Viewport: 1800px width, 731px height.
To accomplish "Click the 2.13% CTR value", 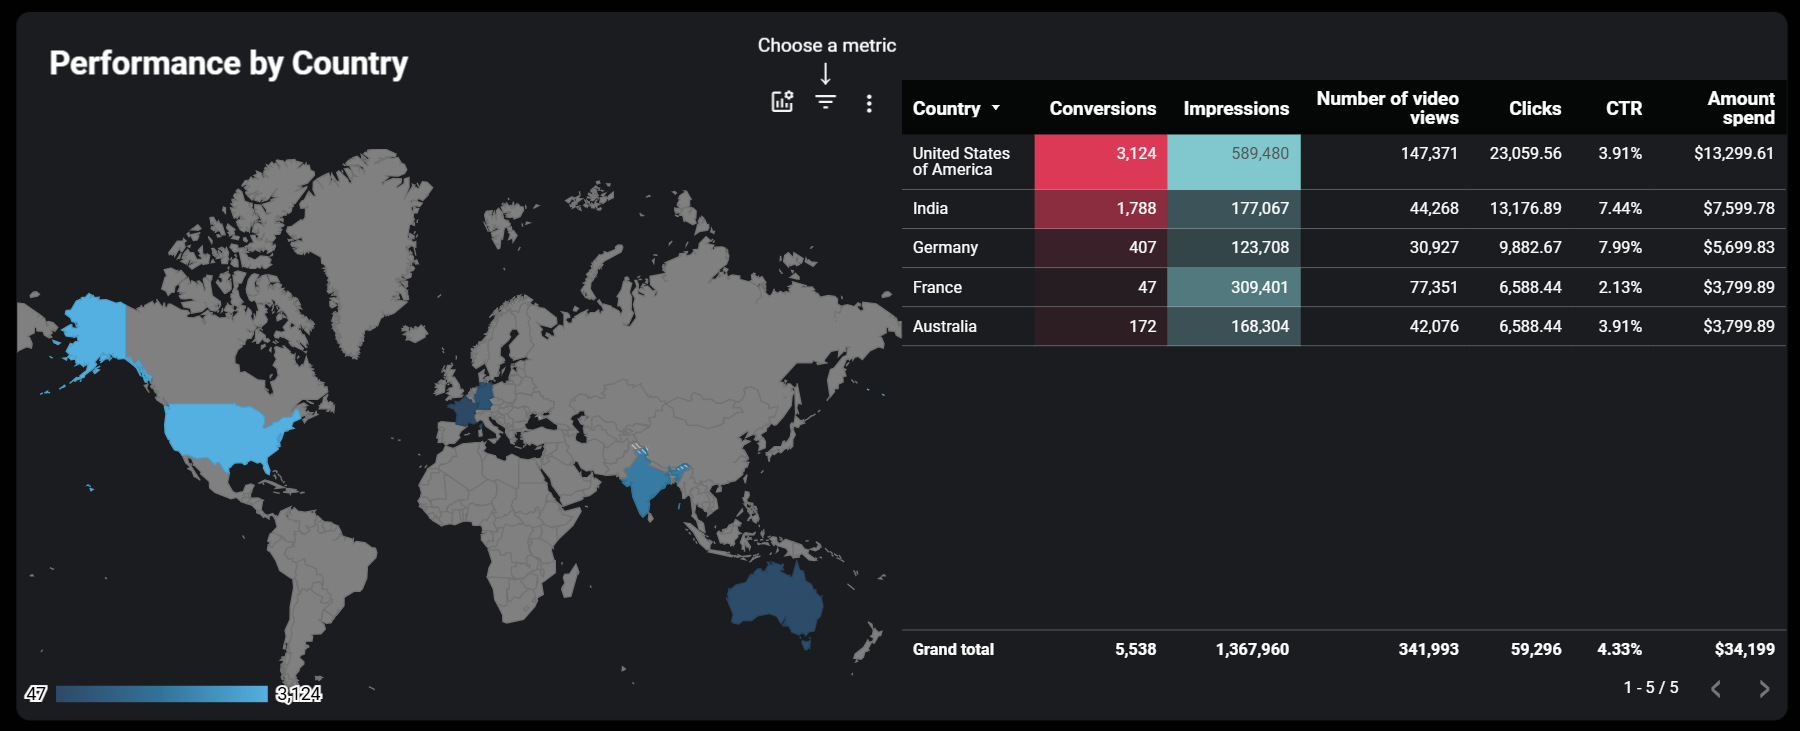I will [1620, 287].
